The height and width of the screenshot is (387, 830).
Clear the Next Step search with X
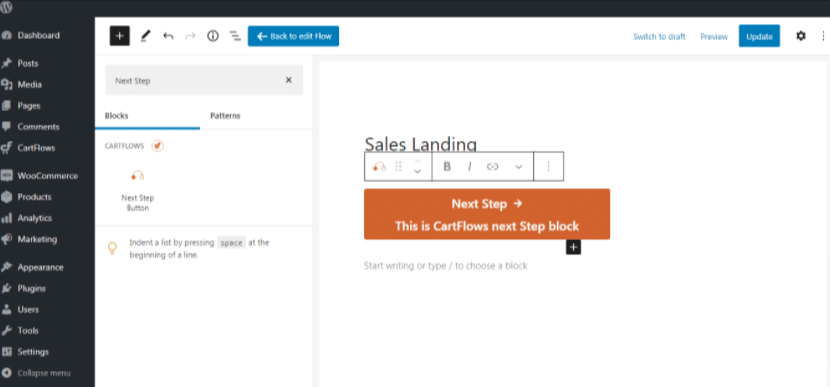(288, 80)
